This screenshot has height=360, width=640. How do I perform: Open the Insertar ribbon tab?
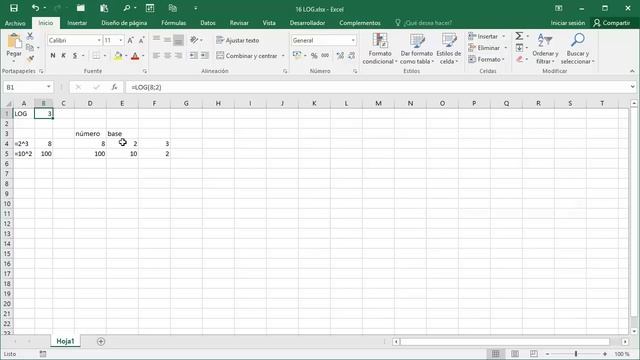[77, 23]
